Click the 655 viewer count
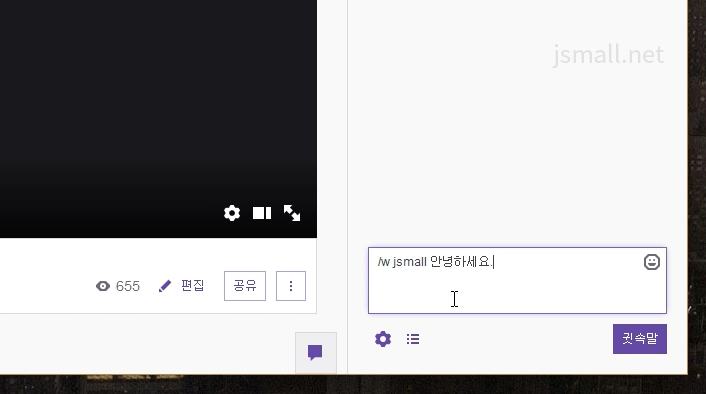Screen dimensions: 706x394 [118, 286]
